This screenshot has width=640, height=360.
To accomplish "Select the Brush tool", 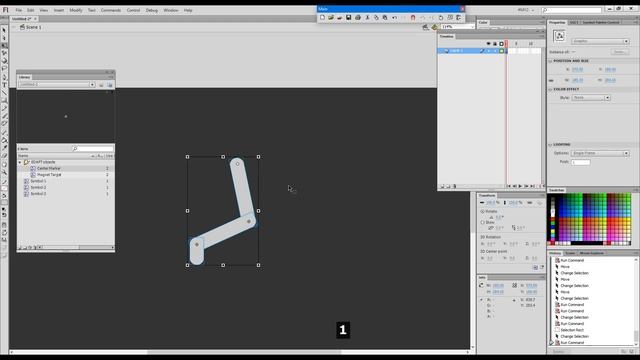I will point(4,116).
